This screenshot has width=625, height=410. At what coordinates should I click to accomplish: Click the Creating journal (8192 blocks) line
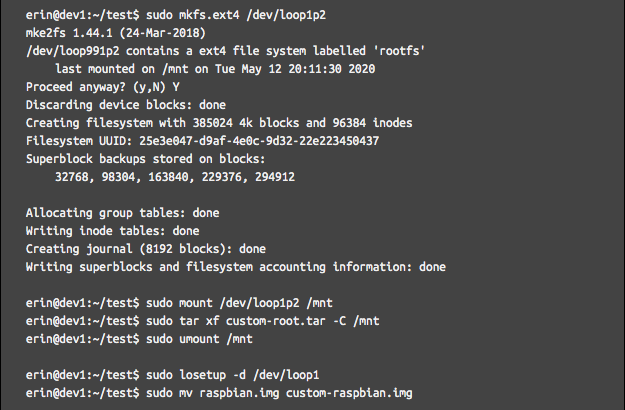146,249
